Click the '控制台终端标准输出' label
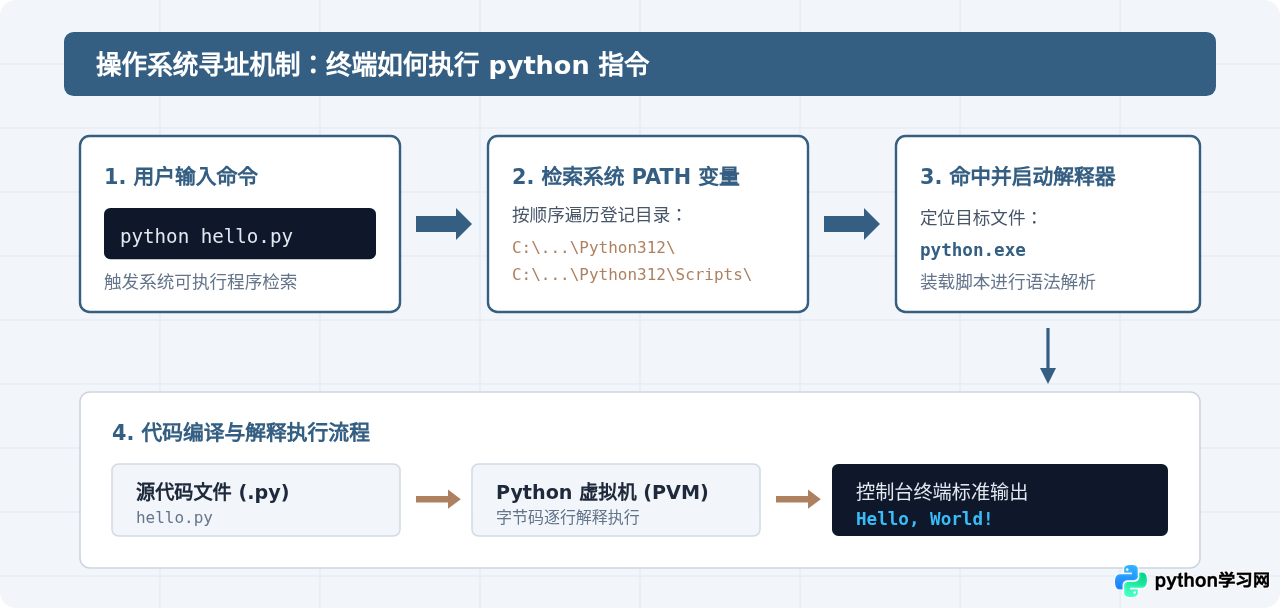The width and height of the screenshot is (1280, 608). (942, 492)
